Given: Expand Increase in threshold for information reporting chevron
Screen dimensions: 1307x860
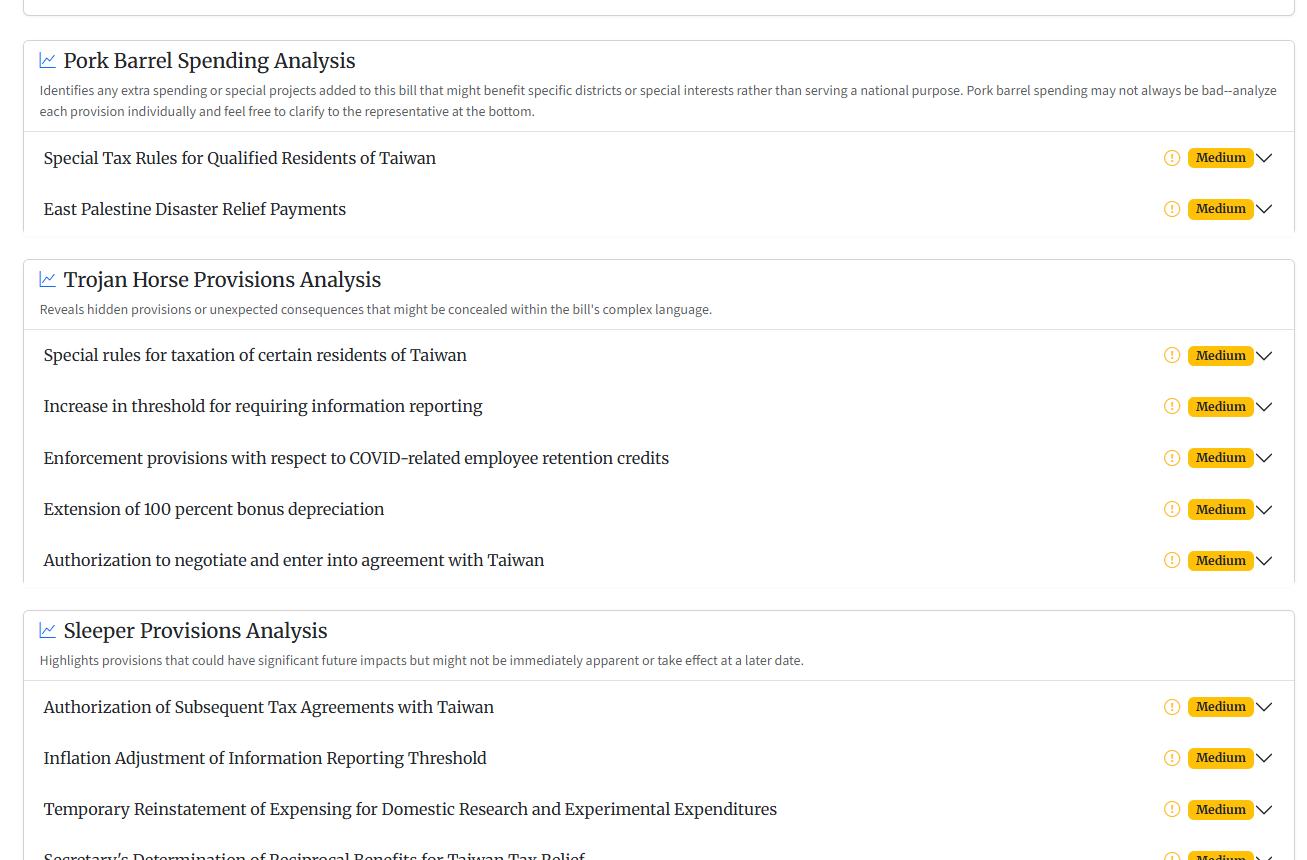Looking at the screenshot, I should click(x=1264, y=407).
